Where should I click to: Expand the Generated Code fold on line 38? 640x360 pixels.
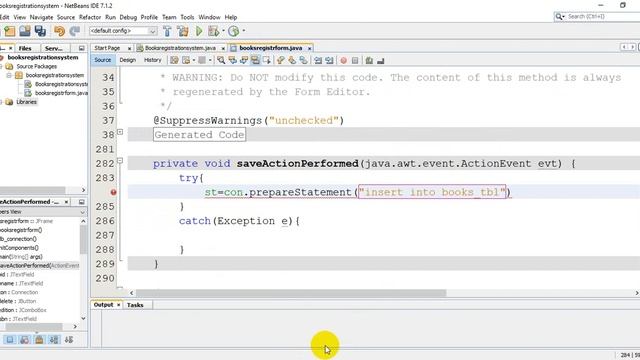(x=120, y=132)
